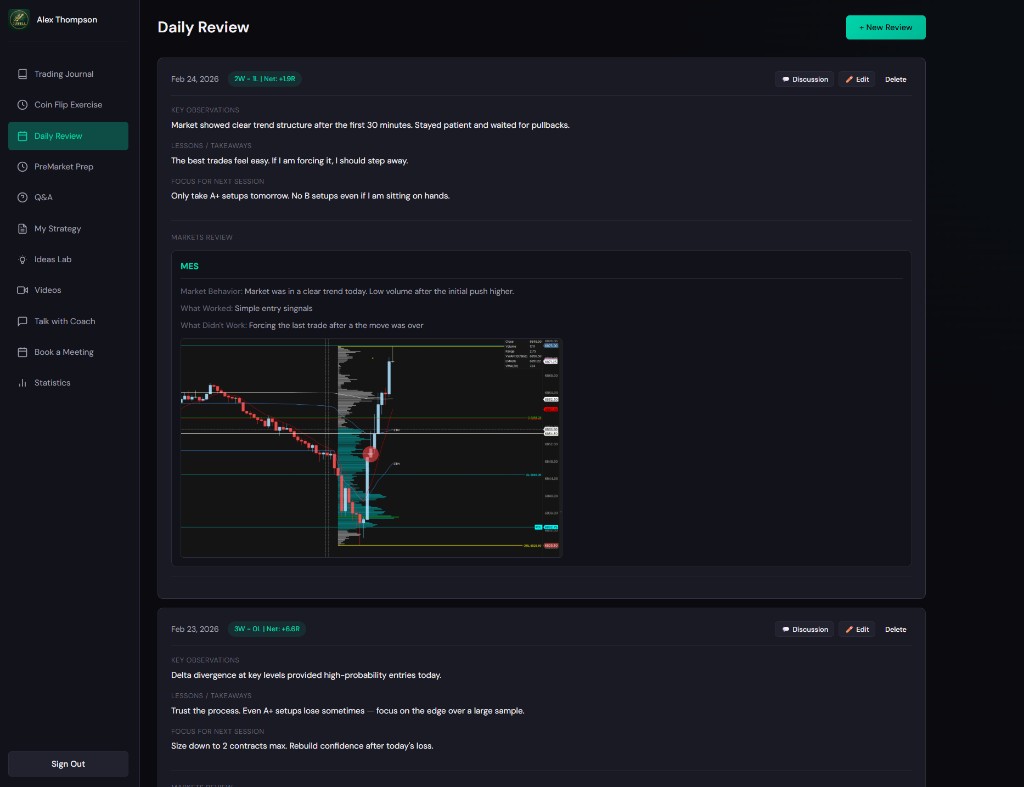Open Discussion on the Feb 23 review

804,629
